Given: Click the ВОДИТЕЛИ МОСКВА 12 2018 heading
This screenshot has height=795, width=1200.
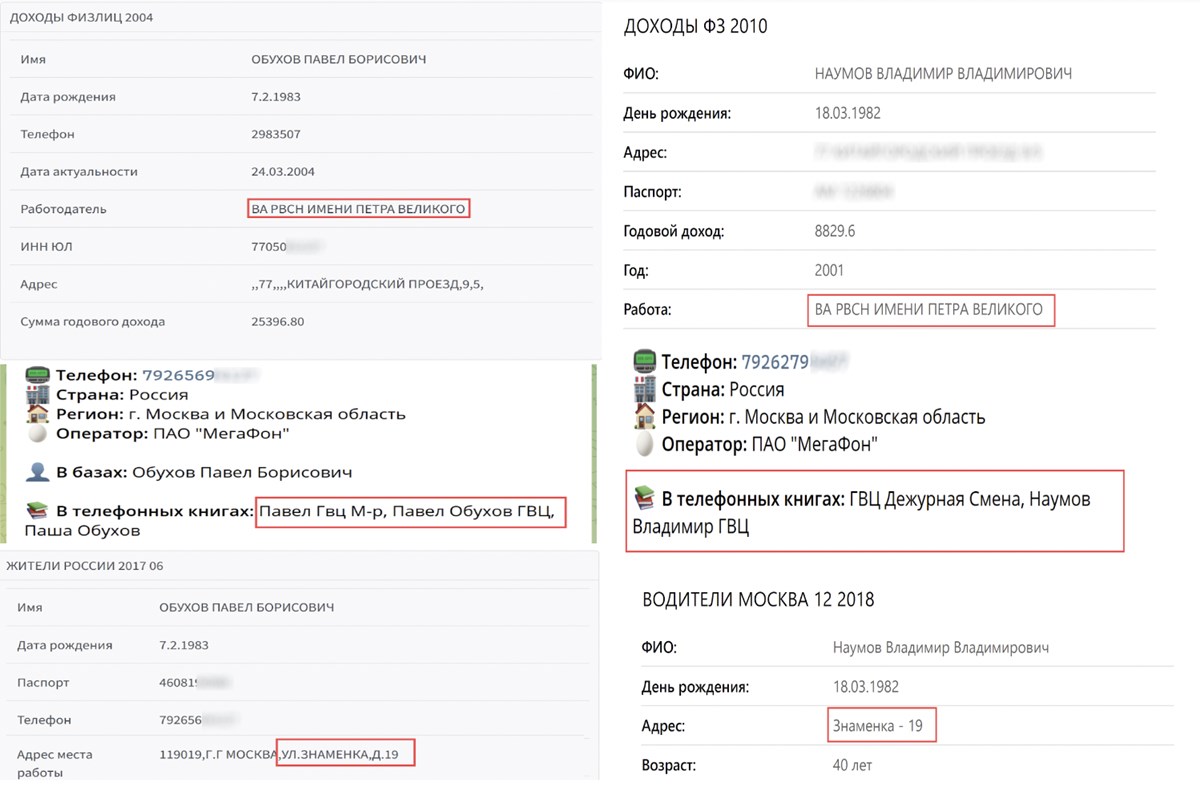Looking at the screenshot, I should pos(758,600).
